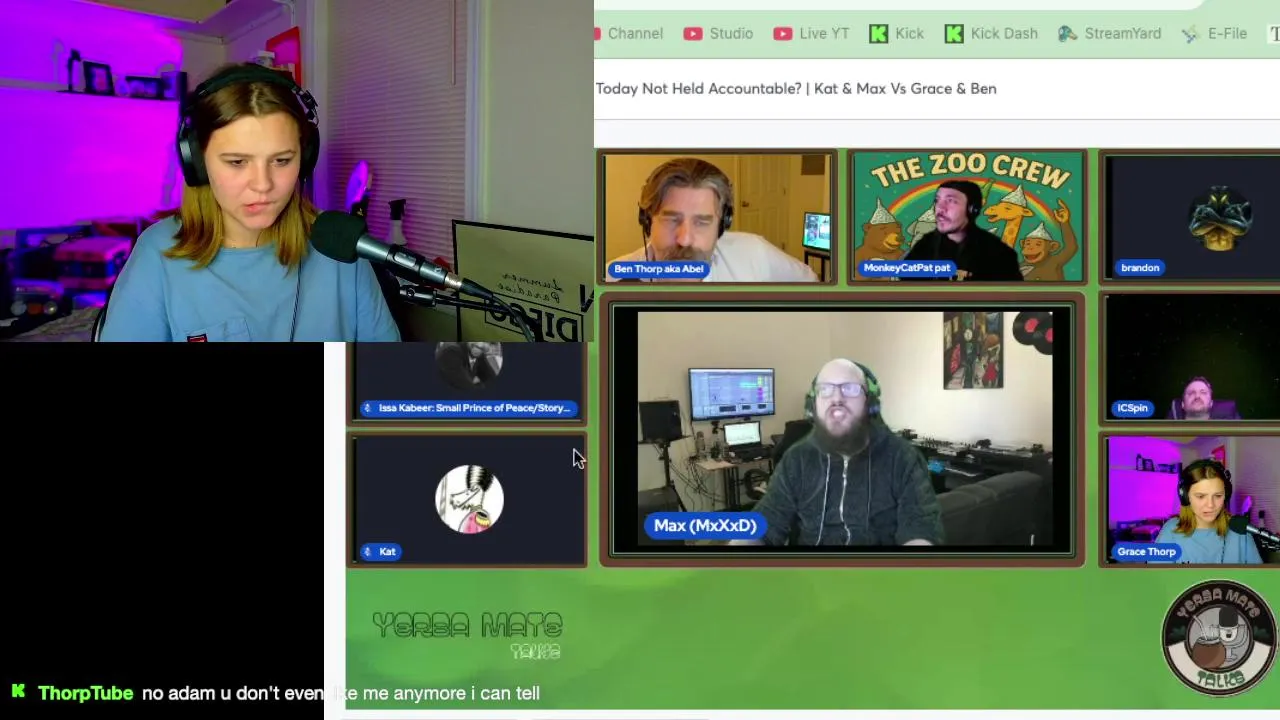Screen dimensions: 1280x720
Task: Click muted mic icon beside Issa Kabeer
Action: point(368,408)
